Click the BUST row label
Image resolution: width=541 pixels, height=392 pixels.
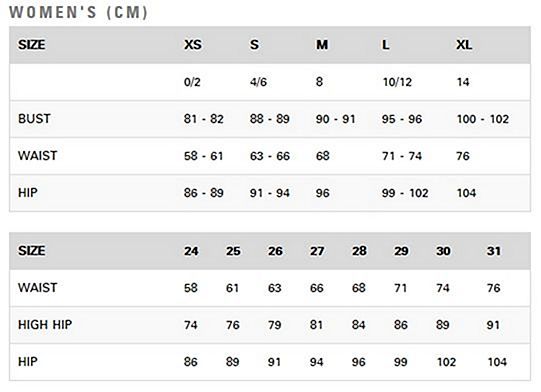click(34, 119)
